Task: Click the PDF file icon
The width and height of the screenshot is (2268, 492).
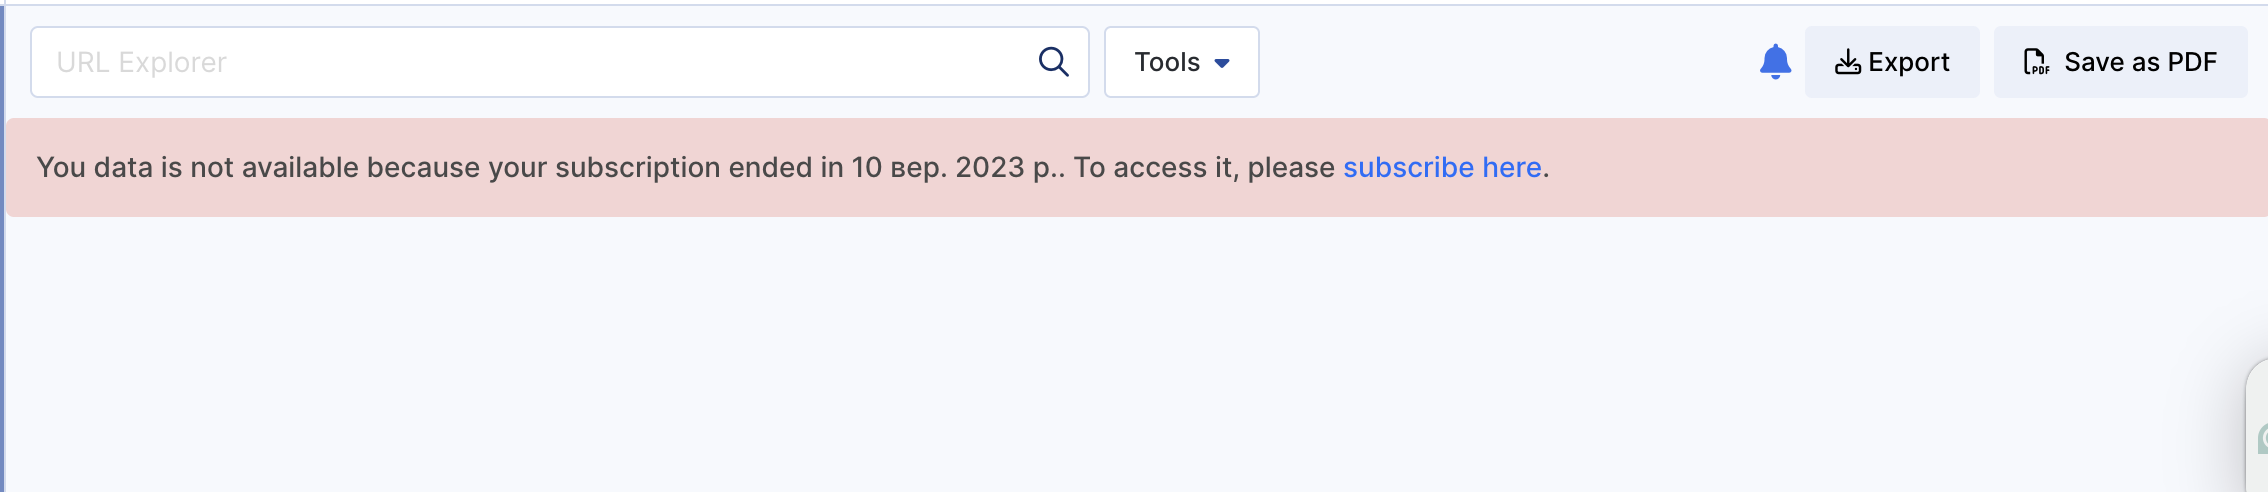Action: tap(2036, 62)
